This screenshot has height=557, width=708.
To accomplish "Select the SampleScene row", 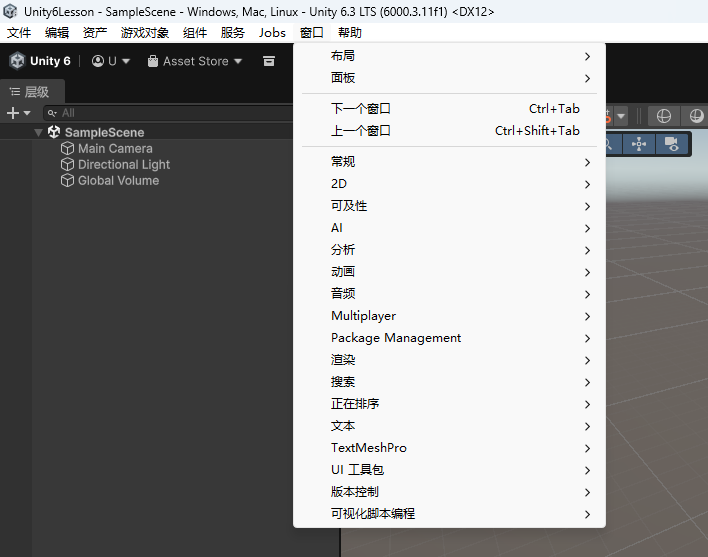I will pyautogui.click(x=147, y=132).
